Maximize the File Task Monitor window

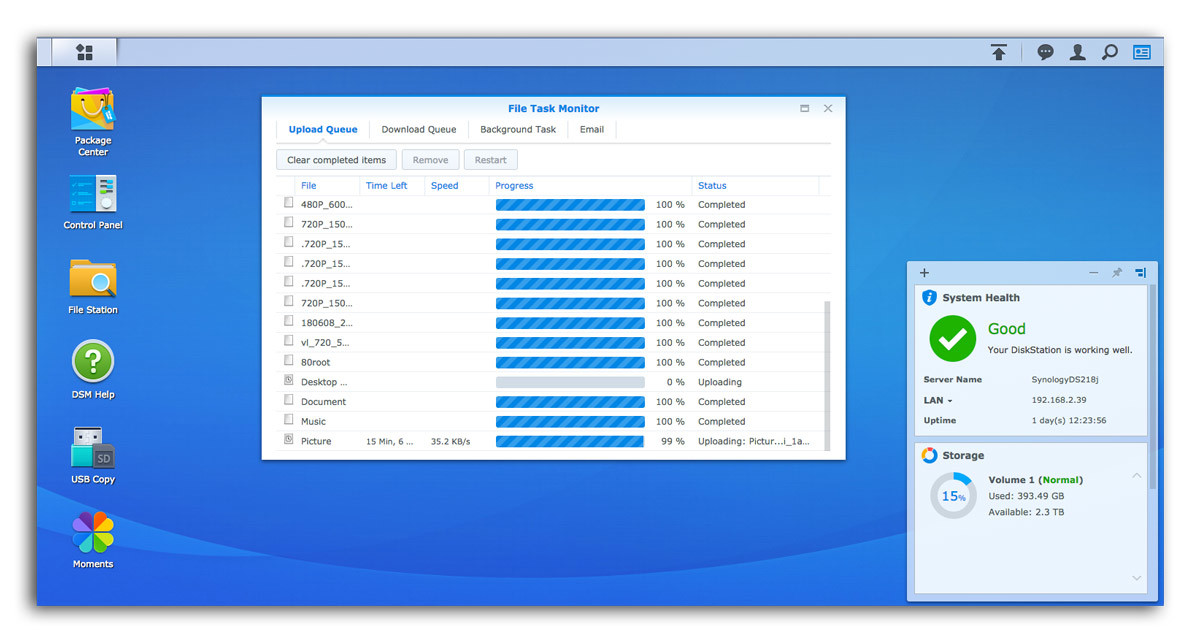(805, 108)
